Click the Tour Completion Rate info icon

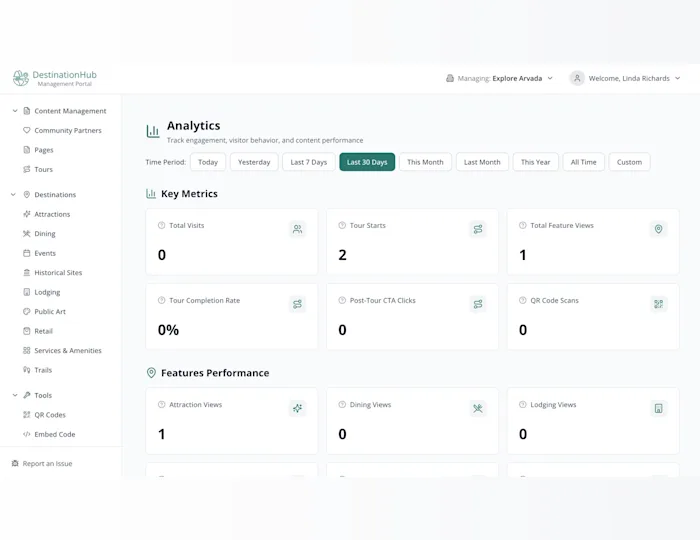(162, 300)
